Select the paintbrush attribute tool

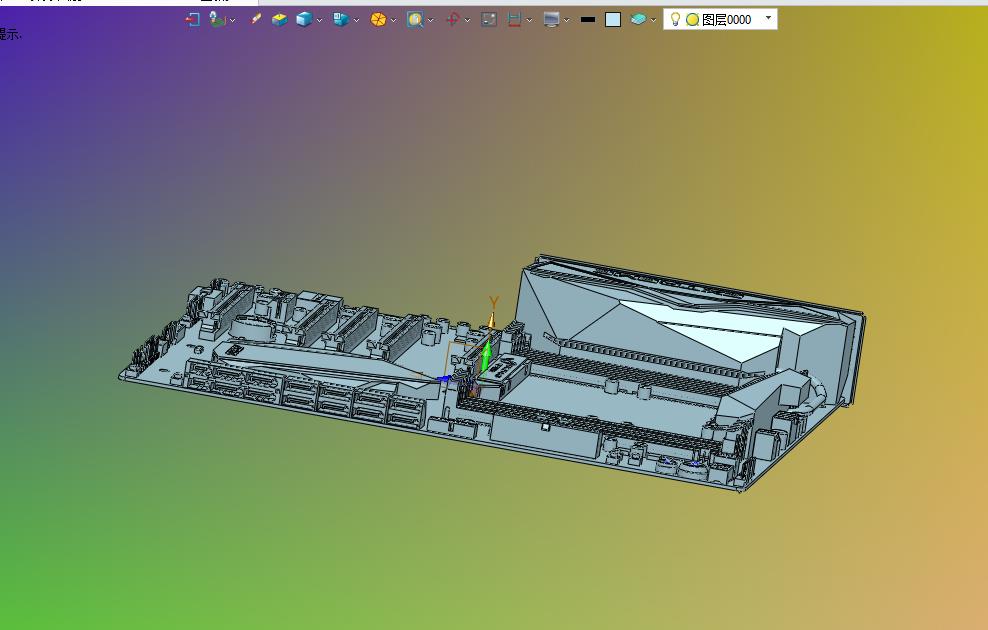coord(255,19)
